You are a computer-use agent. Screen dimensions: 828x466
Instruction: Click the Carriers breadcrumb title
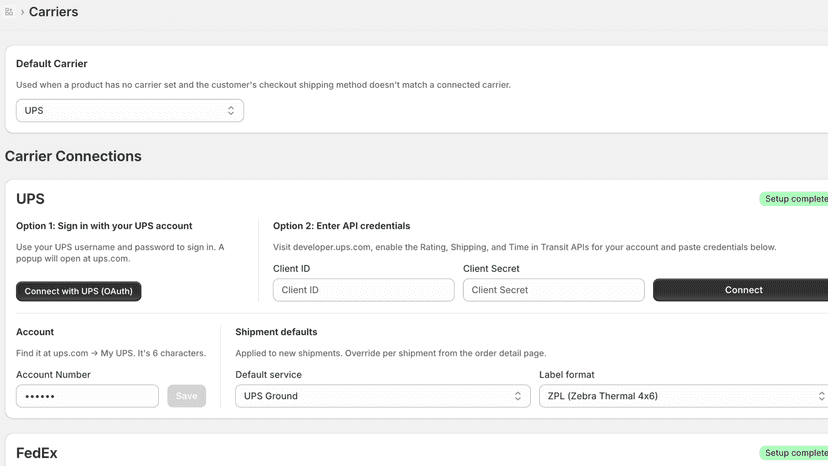(x=53, y=12)
